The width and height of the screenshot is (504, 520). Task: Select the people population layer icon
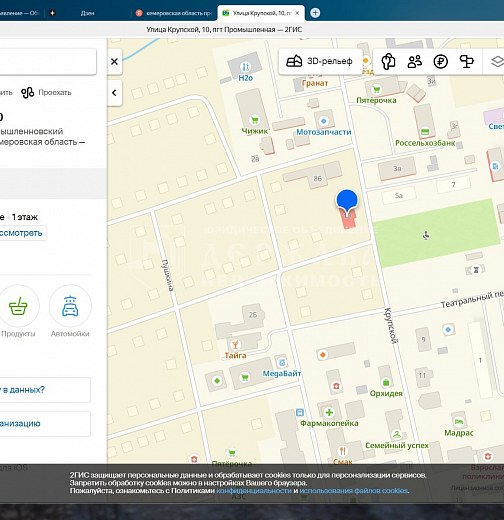414,62
